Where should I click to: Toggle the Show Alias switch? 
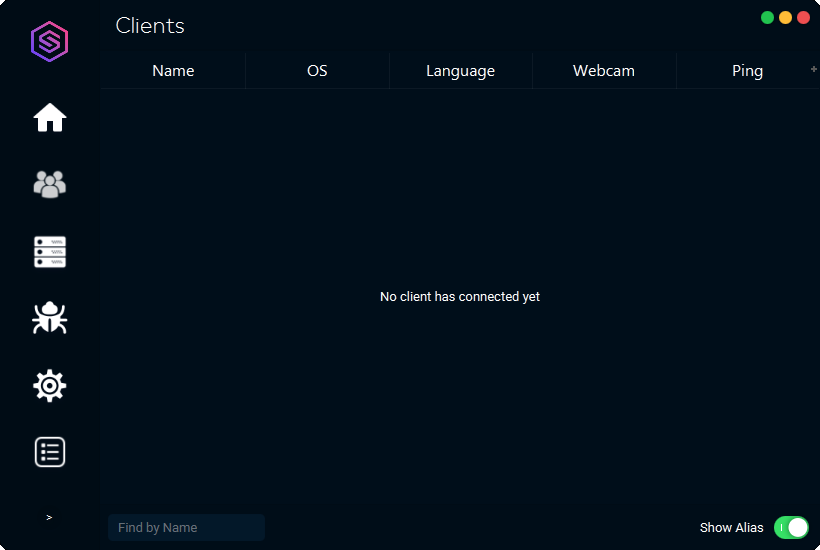[791, 527]
